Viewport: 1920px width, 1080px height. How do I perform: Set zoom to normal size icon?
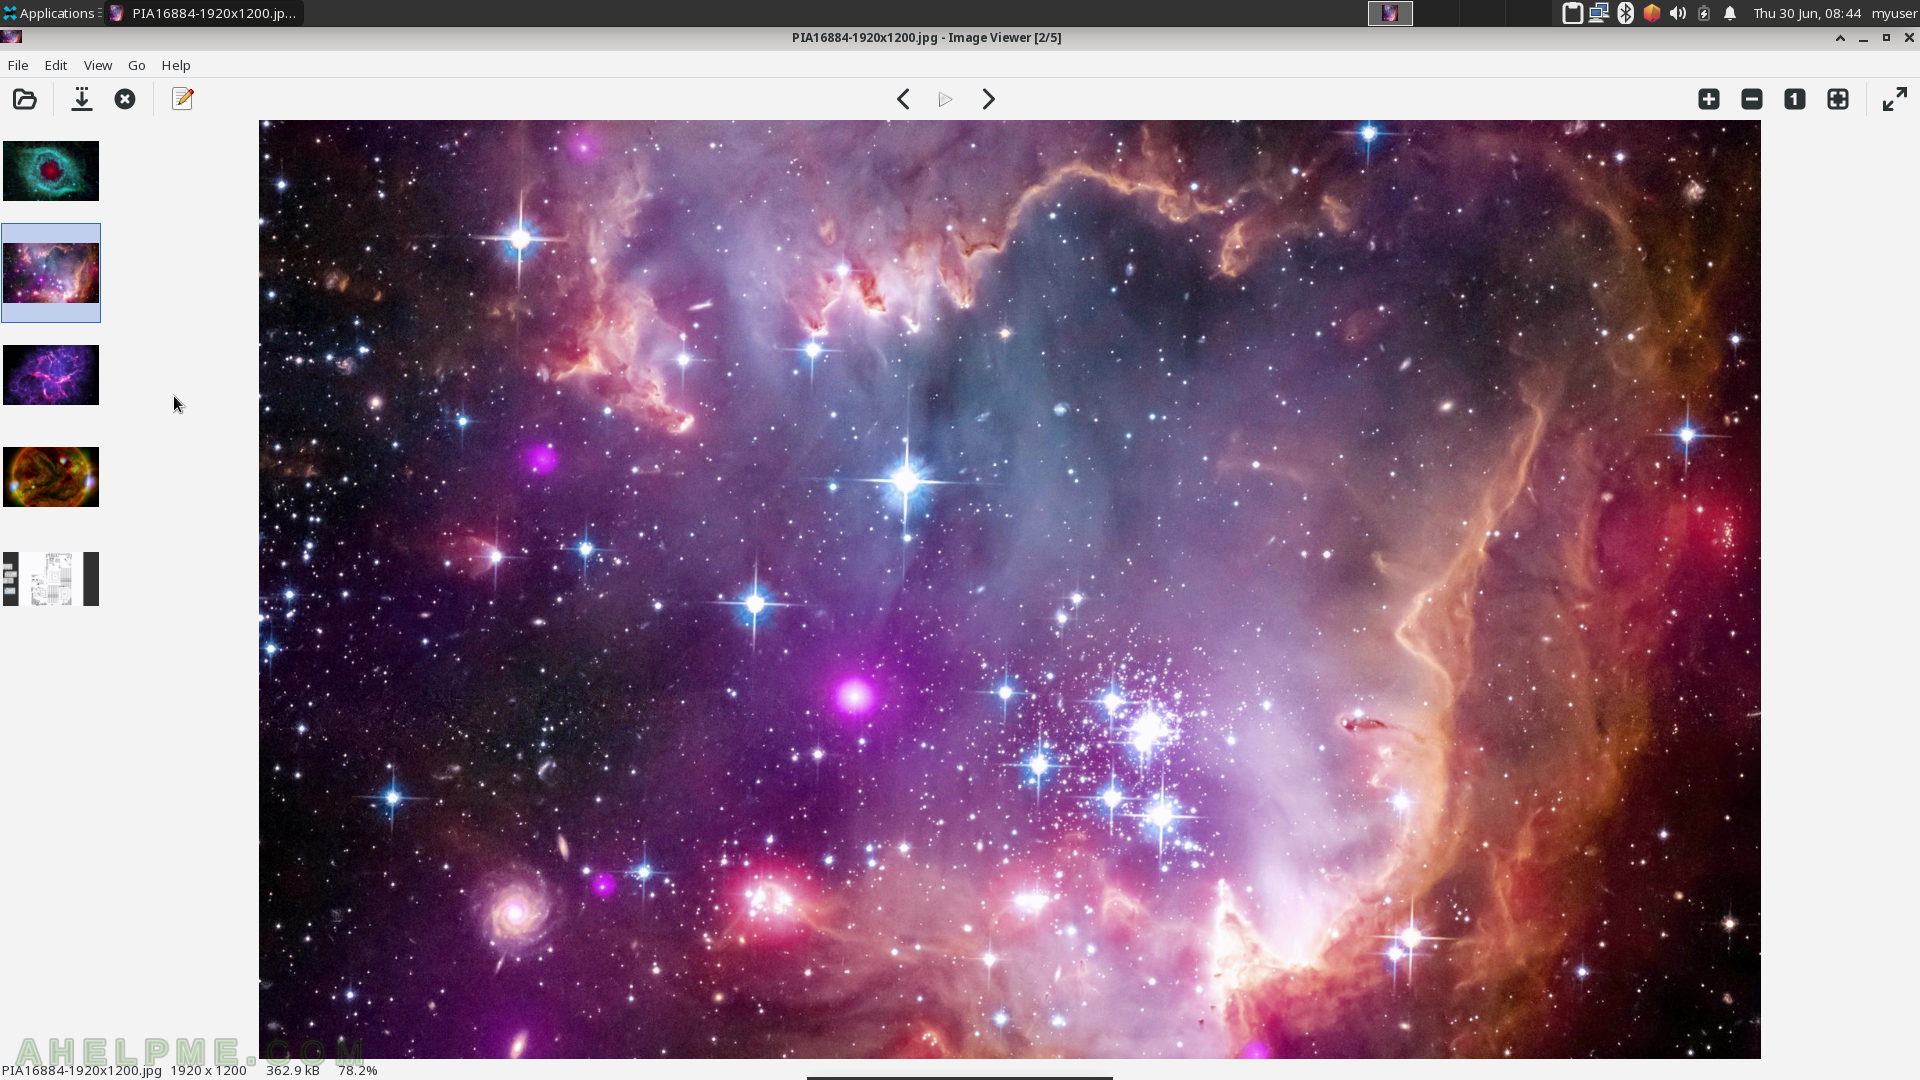[1795, 99]
